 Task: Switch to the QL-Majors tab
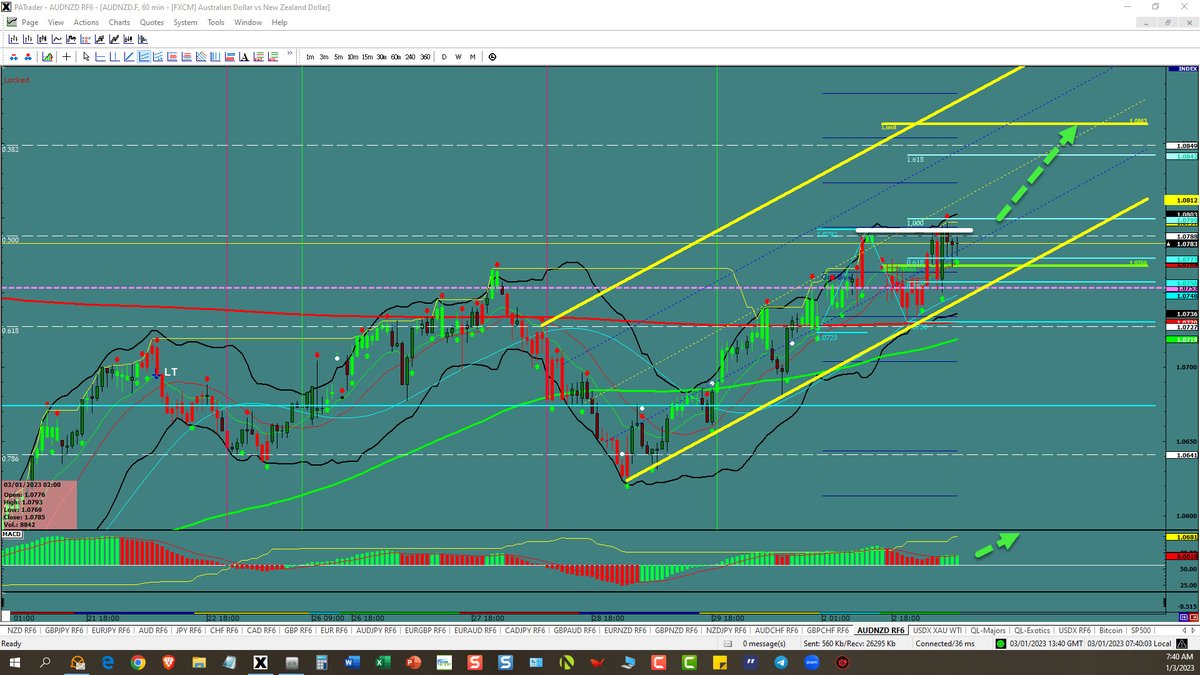tap(988, 631)
